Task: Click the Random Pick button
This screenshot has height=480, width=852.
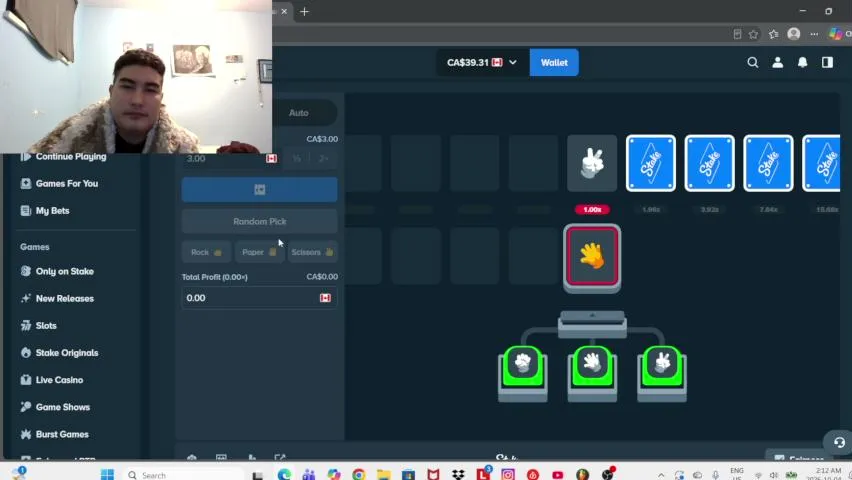Action: click(x=259, y=221)
